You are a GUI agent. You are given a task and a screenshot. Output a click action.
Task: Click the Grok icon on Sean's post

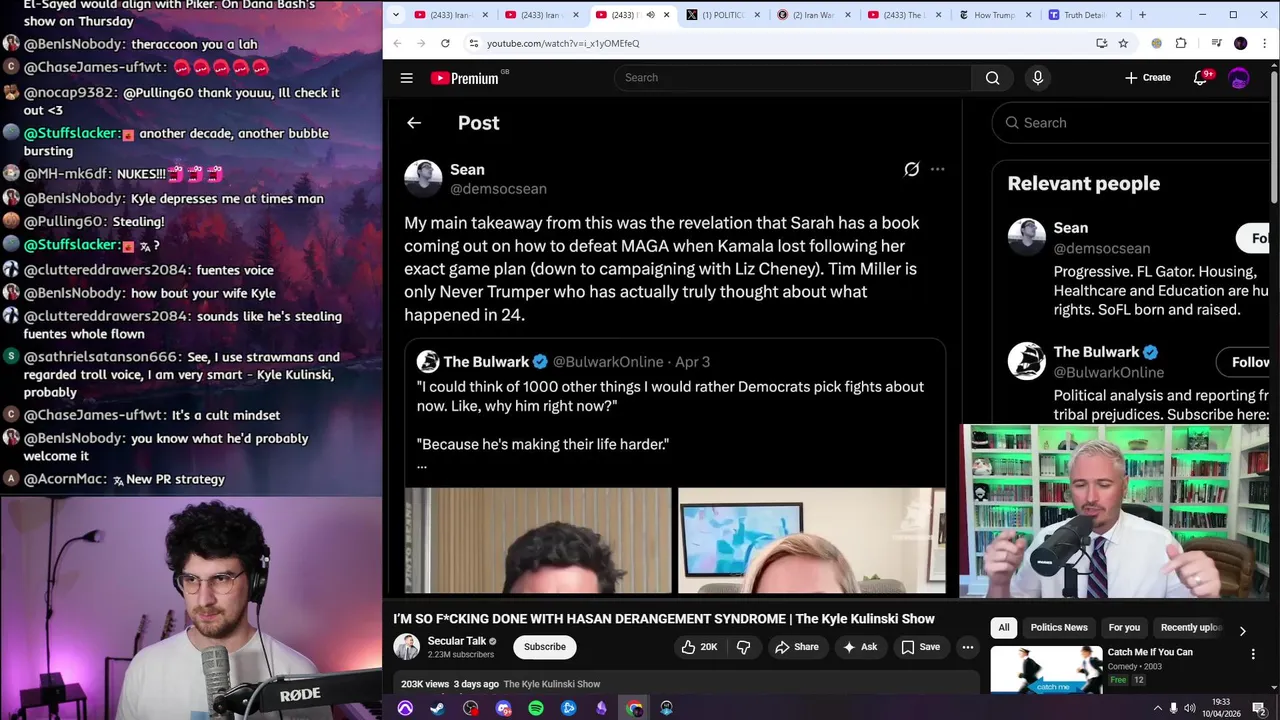coord(911,169)
